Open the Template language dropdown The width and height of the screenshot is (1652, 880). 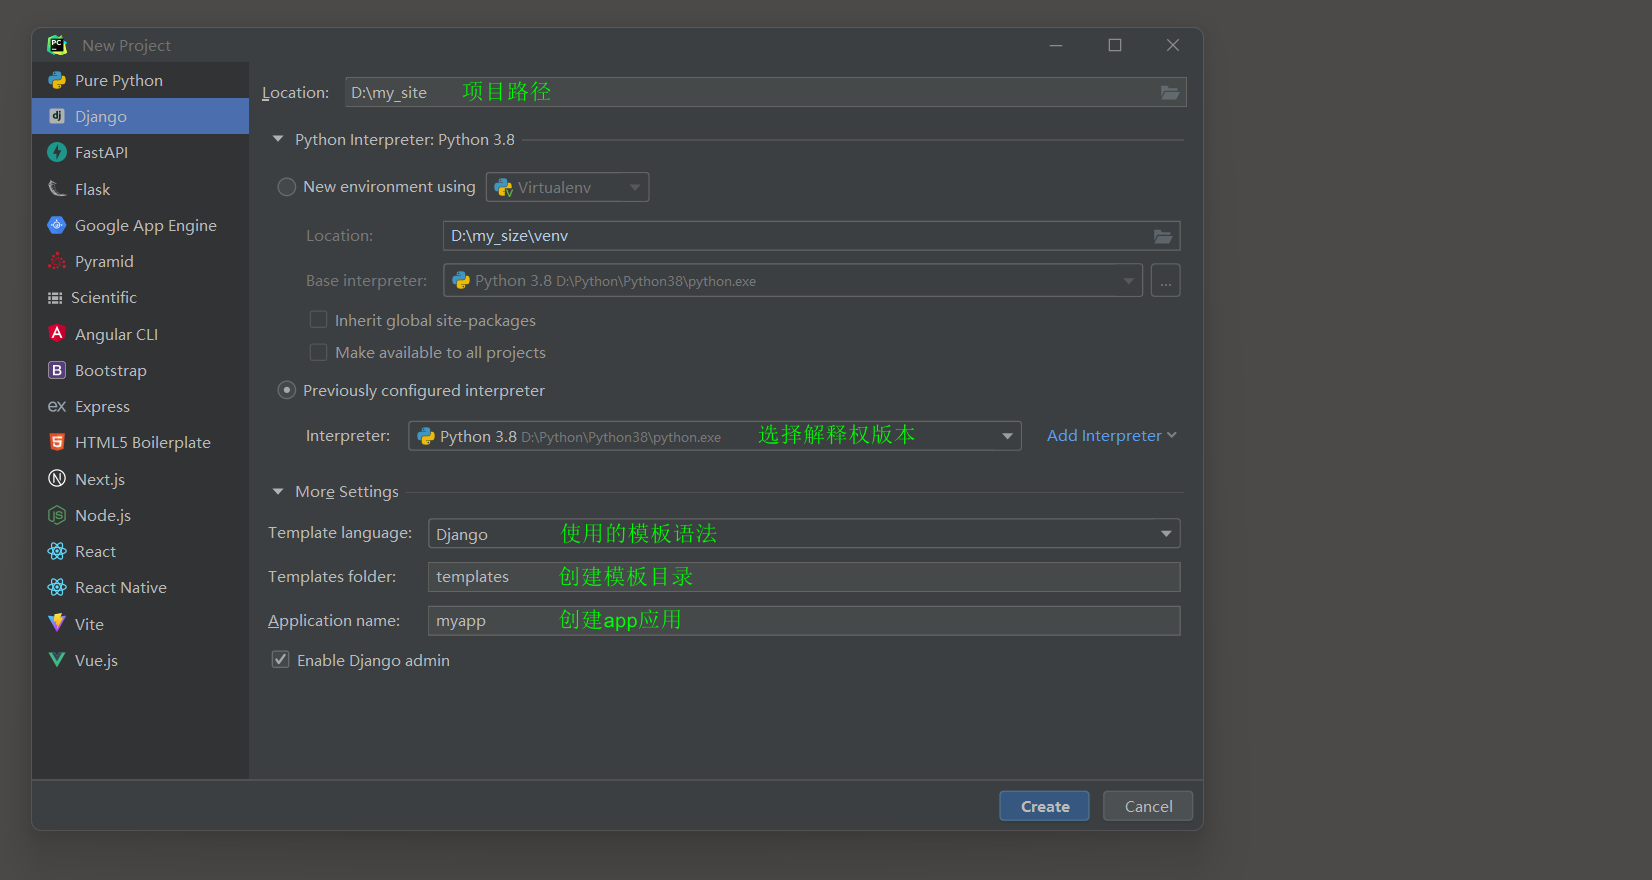point(804,533)
